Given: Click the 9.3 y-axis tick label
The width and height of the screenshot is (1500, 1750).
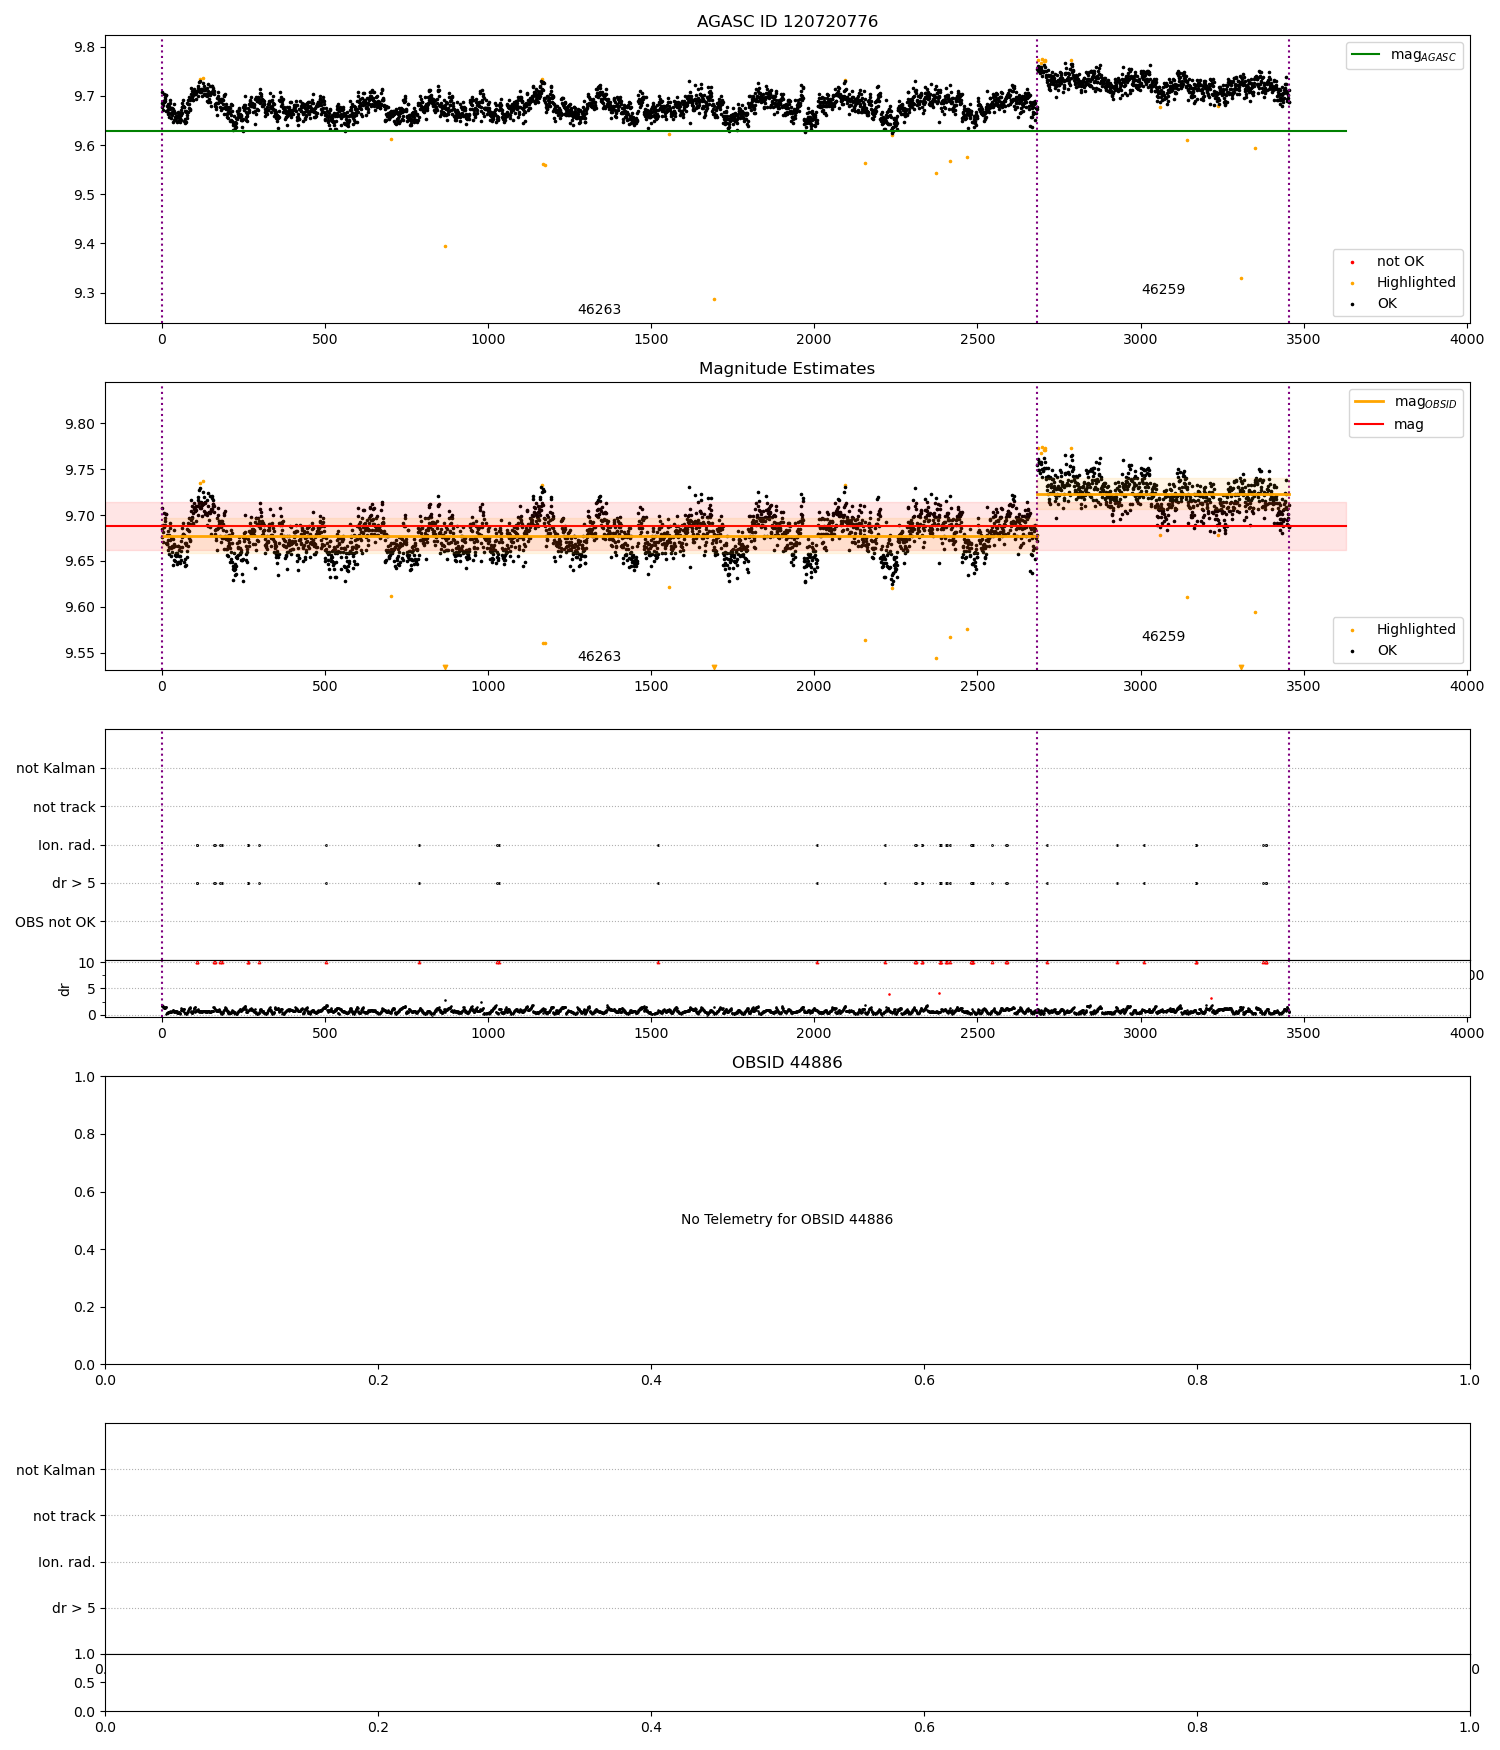Looking at the screenshot, I should 84,293.
